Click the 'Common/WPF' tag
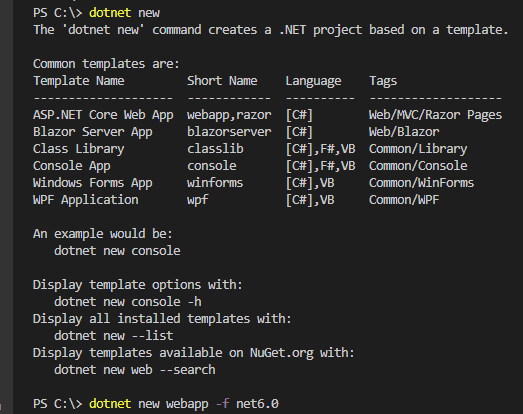The height and width of the screenshot is (414, 523). 404,200
